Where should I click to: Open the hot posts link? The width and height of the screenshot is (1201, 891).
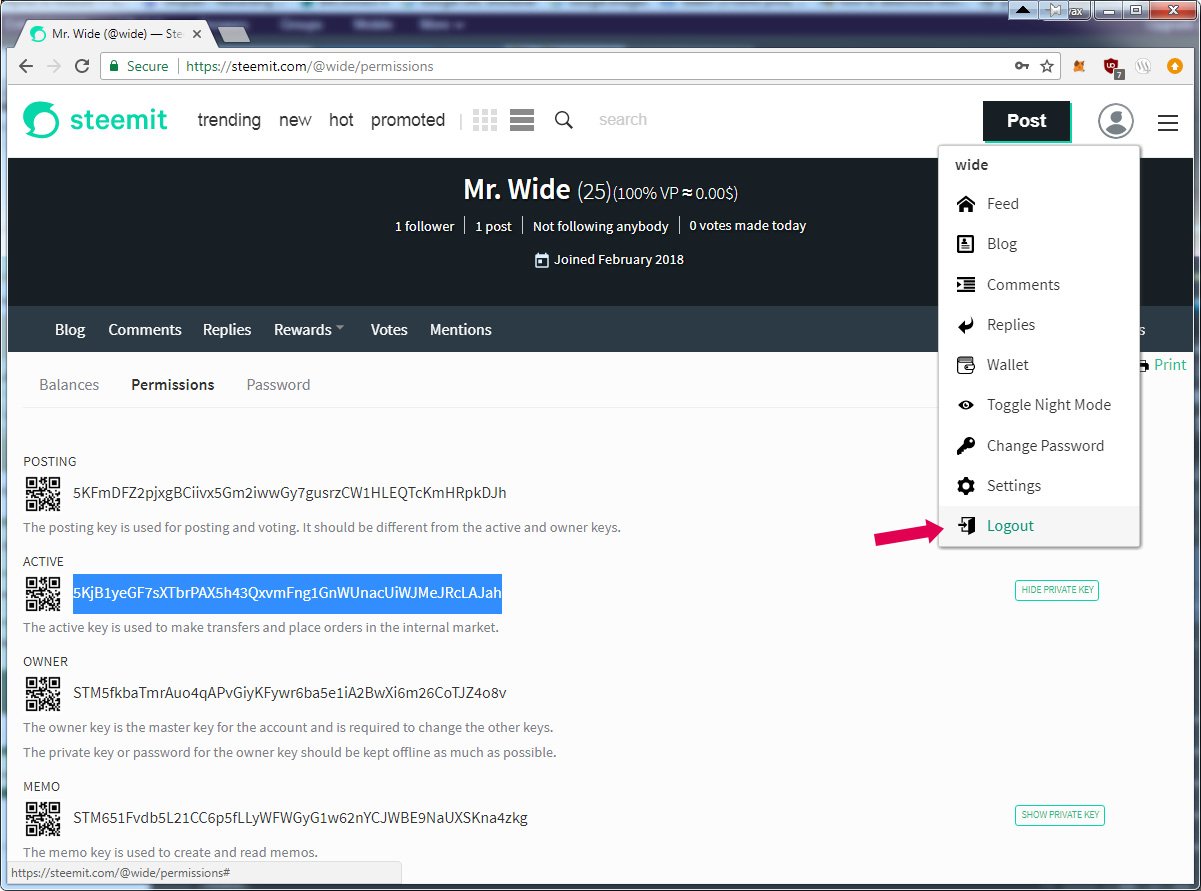tap(341, 120)
